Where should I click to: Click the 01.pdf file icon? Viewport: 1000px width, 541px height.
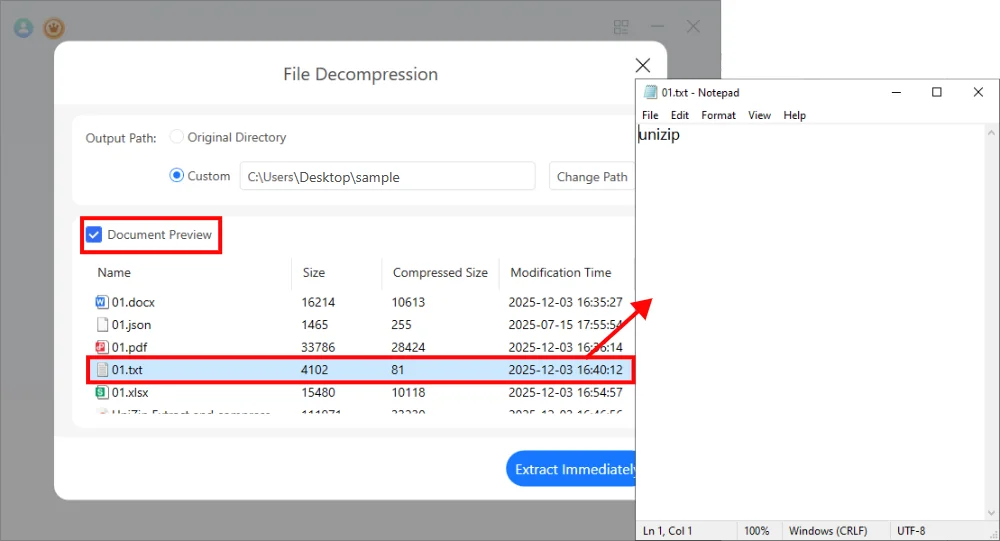(101, 347)
